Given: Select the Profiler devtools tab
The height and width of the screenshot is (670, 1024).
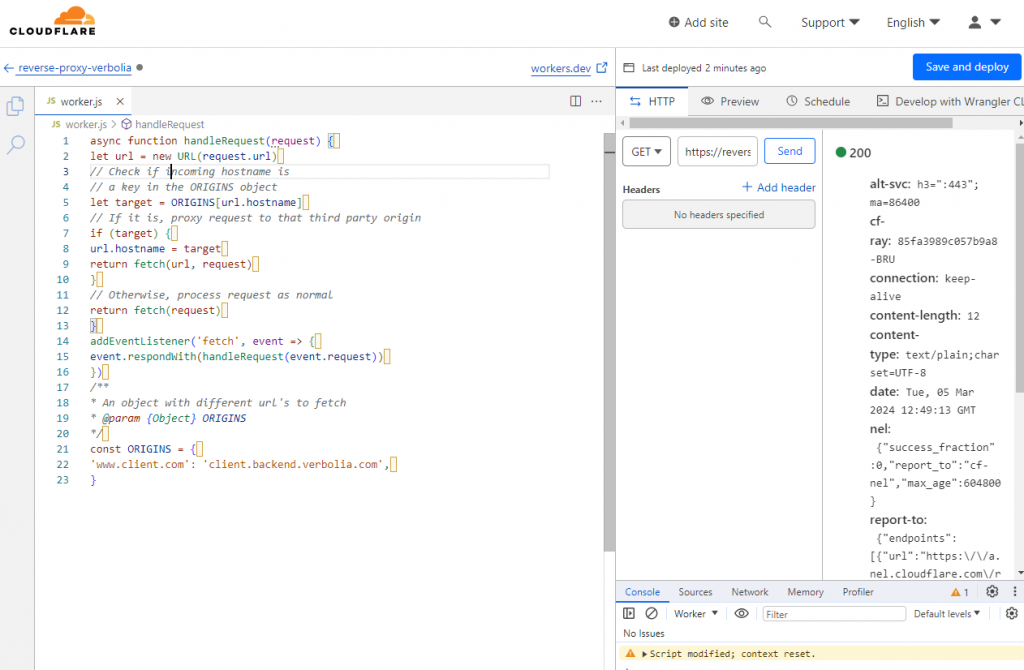Looking at the screenshot, I should point(857,592).
